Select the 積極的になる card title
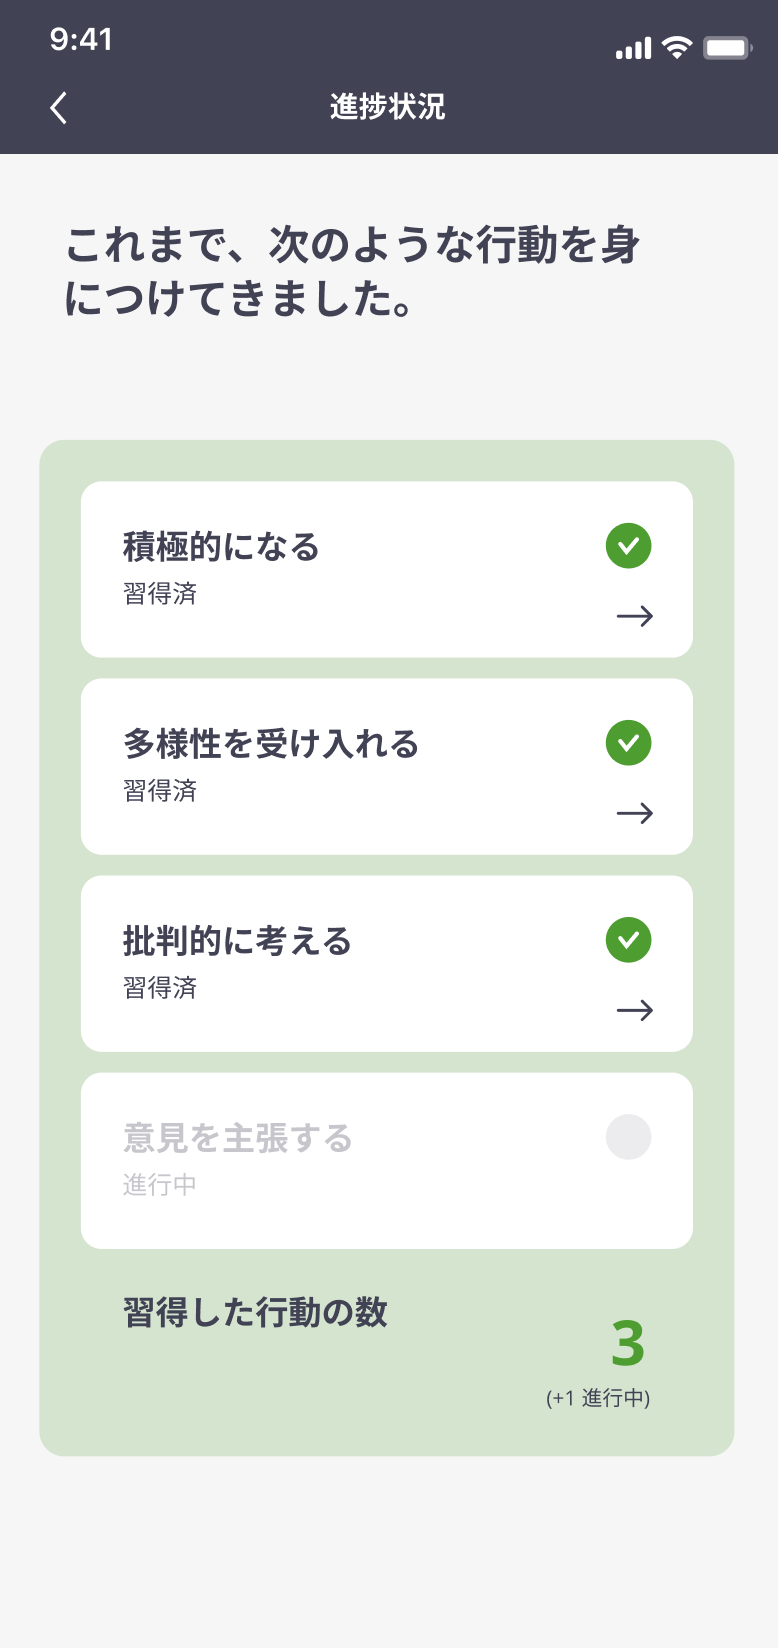778x1648 pixels. point(221,547)
